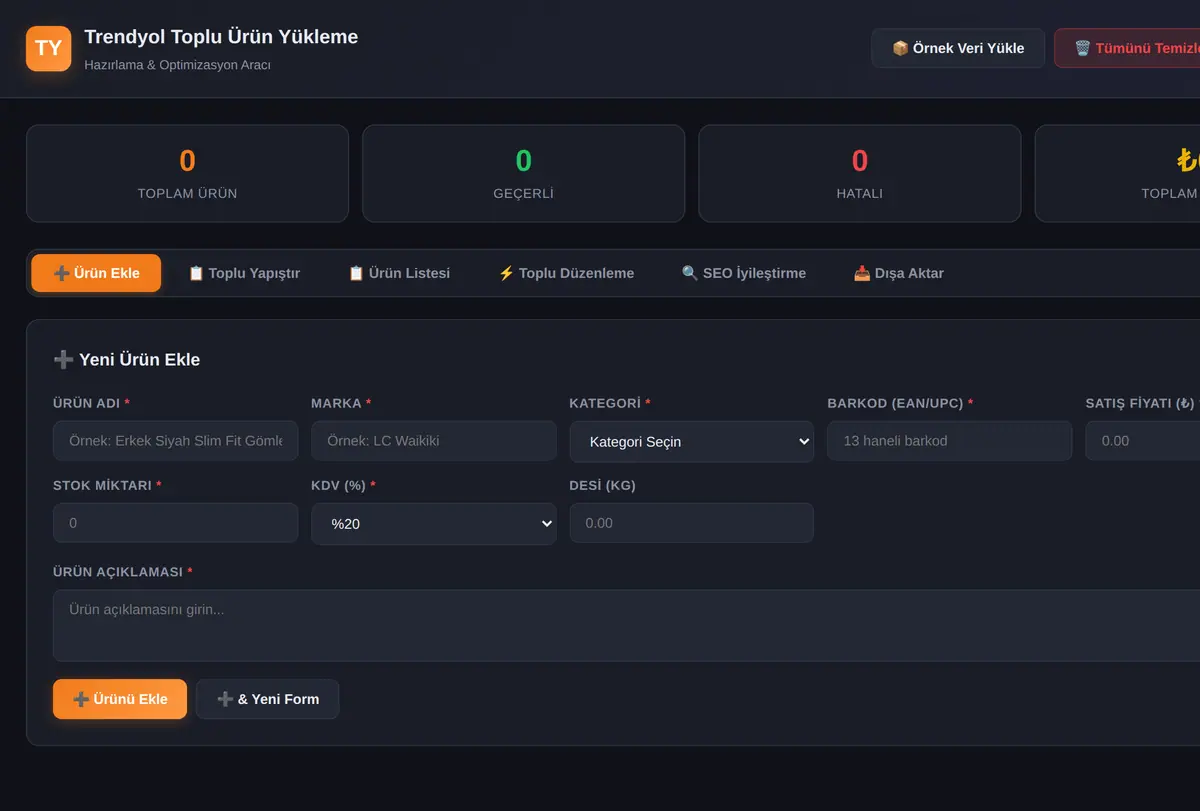Switch to the Dışa Aktar tab
1200x811 pixels.
coord(898,273)
